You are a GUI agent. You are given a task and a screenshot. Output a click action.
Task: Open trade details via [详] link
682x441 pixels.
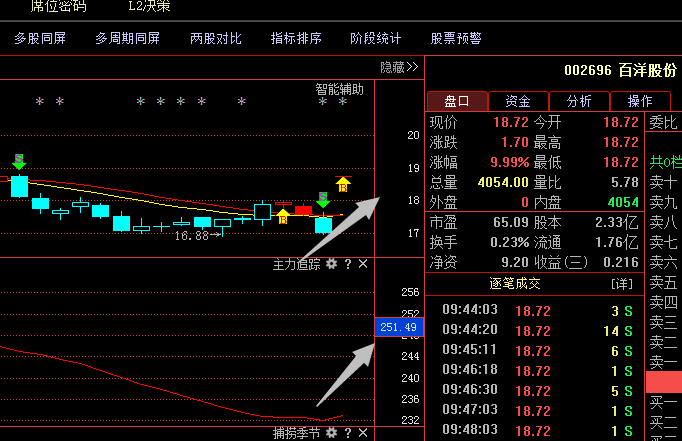coord(622,284)
